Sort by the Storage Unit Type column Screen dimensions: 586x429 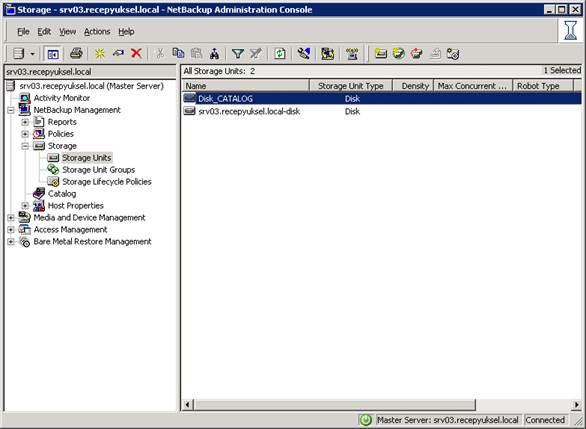(x=351, y=86)
